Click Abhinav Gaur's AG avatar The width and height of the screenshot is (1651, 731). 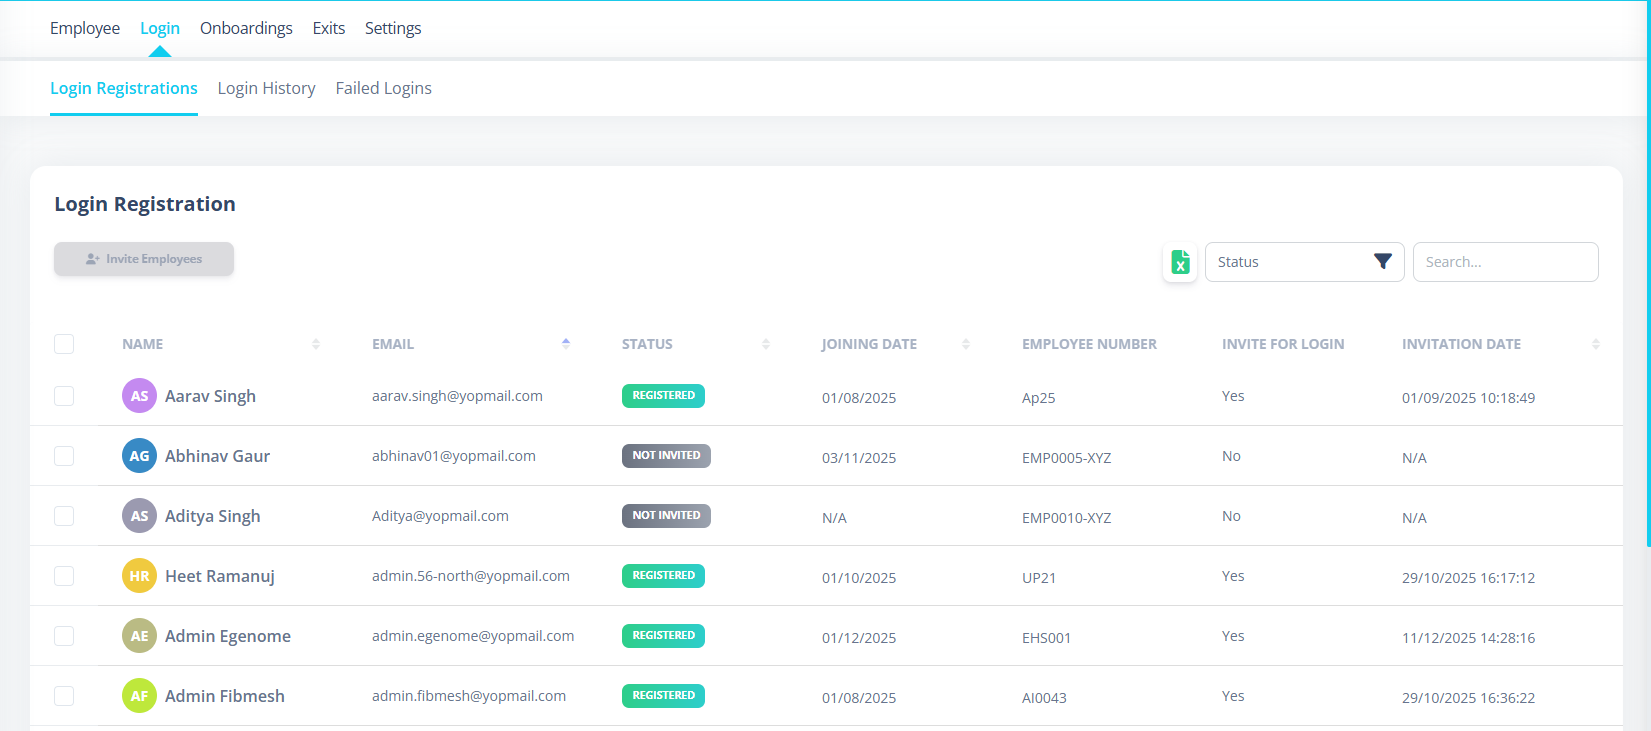click(x=139, y=456)
